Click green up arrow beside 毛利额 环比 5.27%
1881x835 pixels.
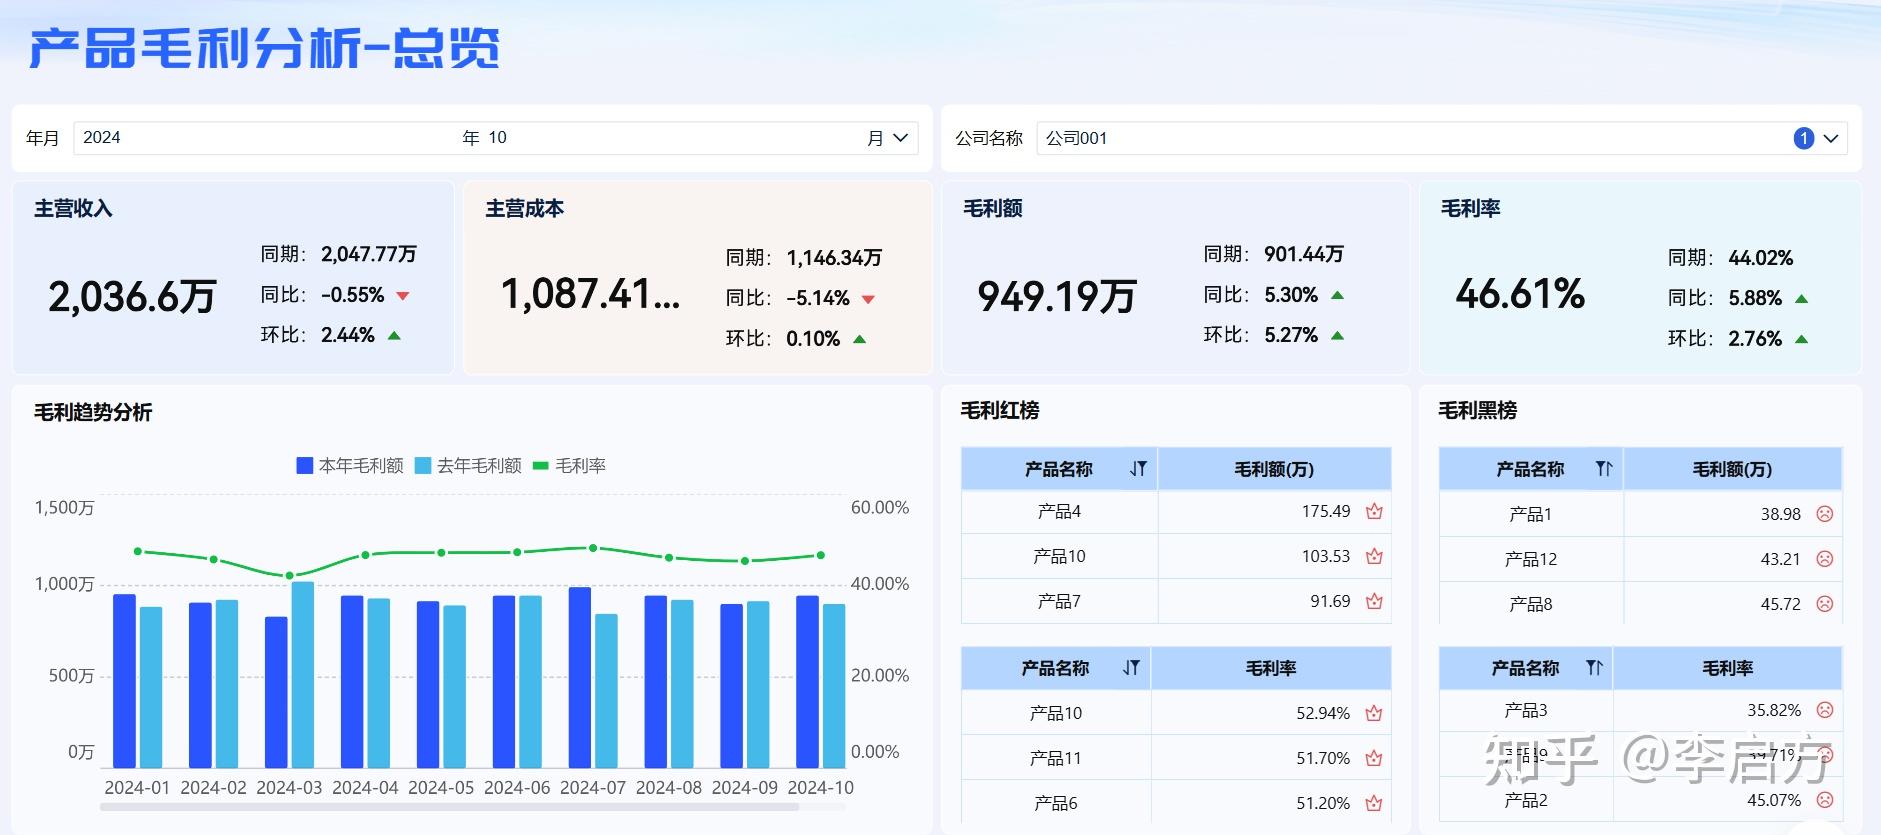coord(1337,335)
